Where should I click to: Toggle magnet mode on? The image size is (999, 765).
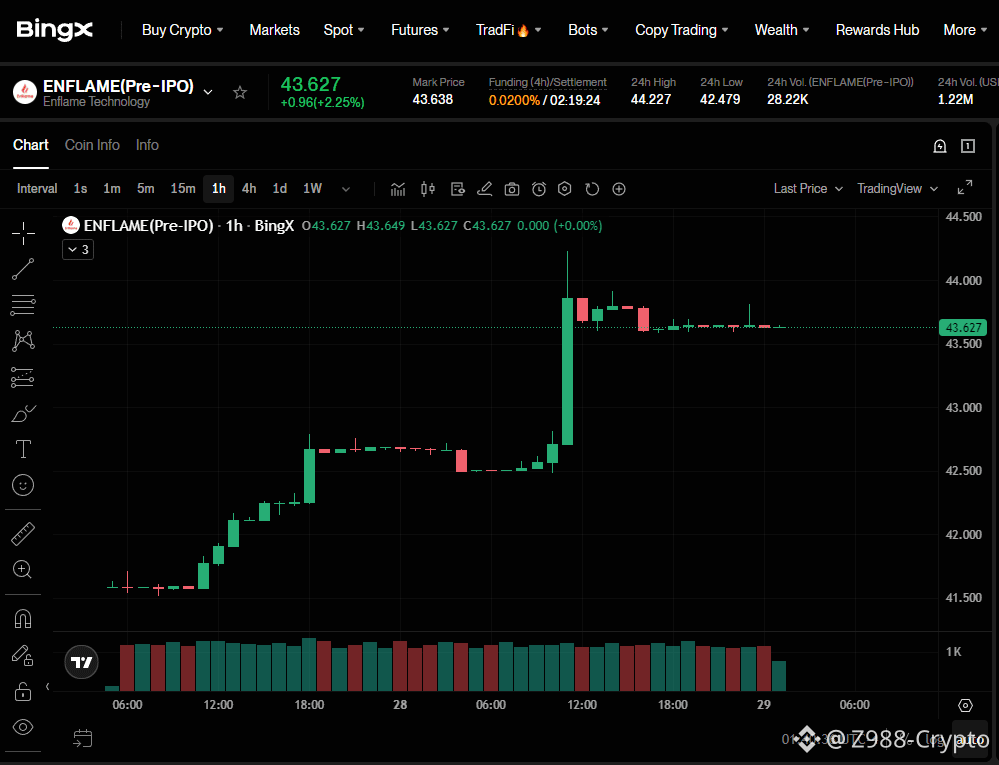23,618
